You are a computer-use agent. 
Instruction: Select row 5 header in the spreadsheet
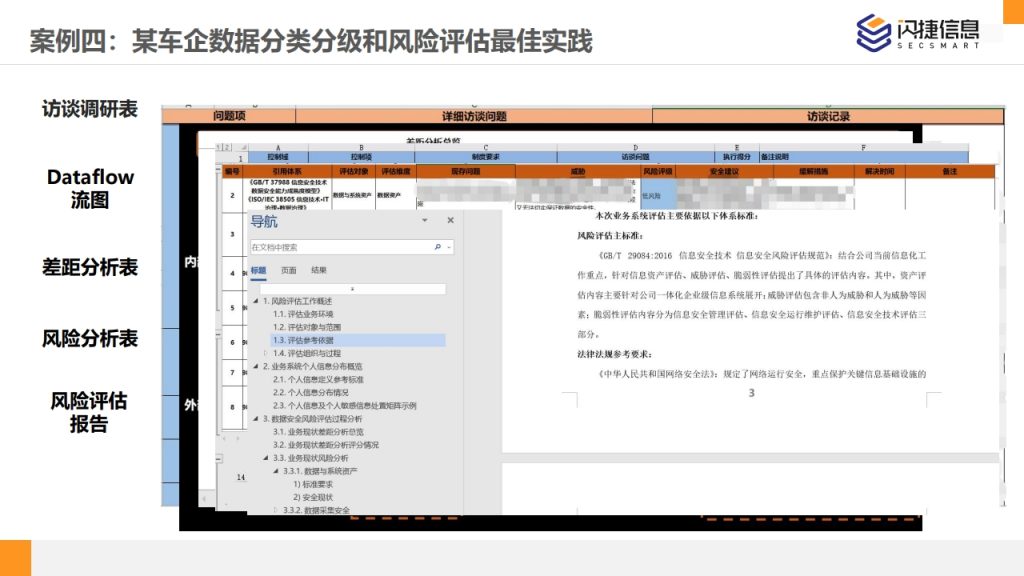coord(232,308)
